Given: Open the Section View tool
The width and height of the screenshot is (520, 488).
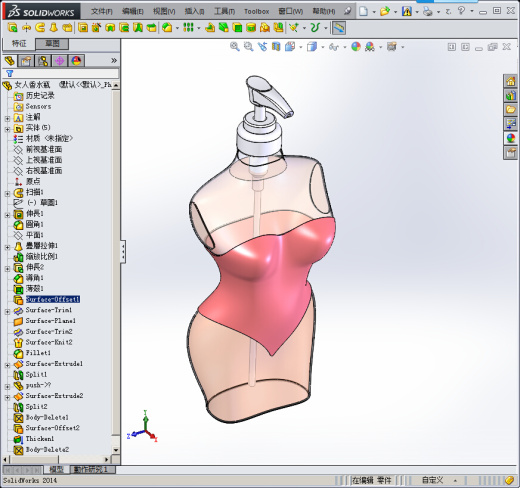Looking at the screenshot, I should [x=276, y=47].
